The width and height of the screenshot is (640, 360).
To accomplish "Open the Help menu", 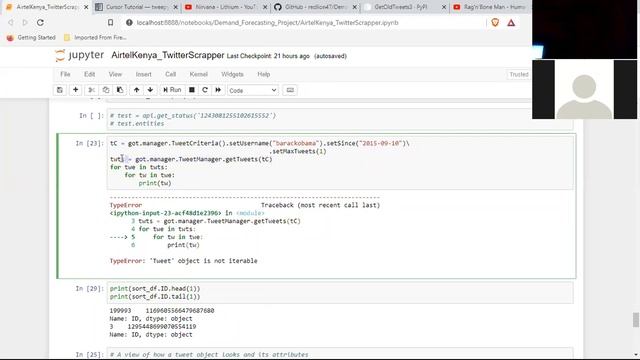I will (x=264, y=74).
